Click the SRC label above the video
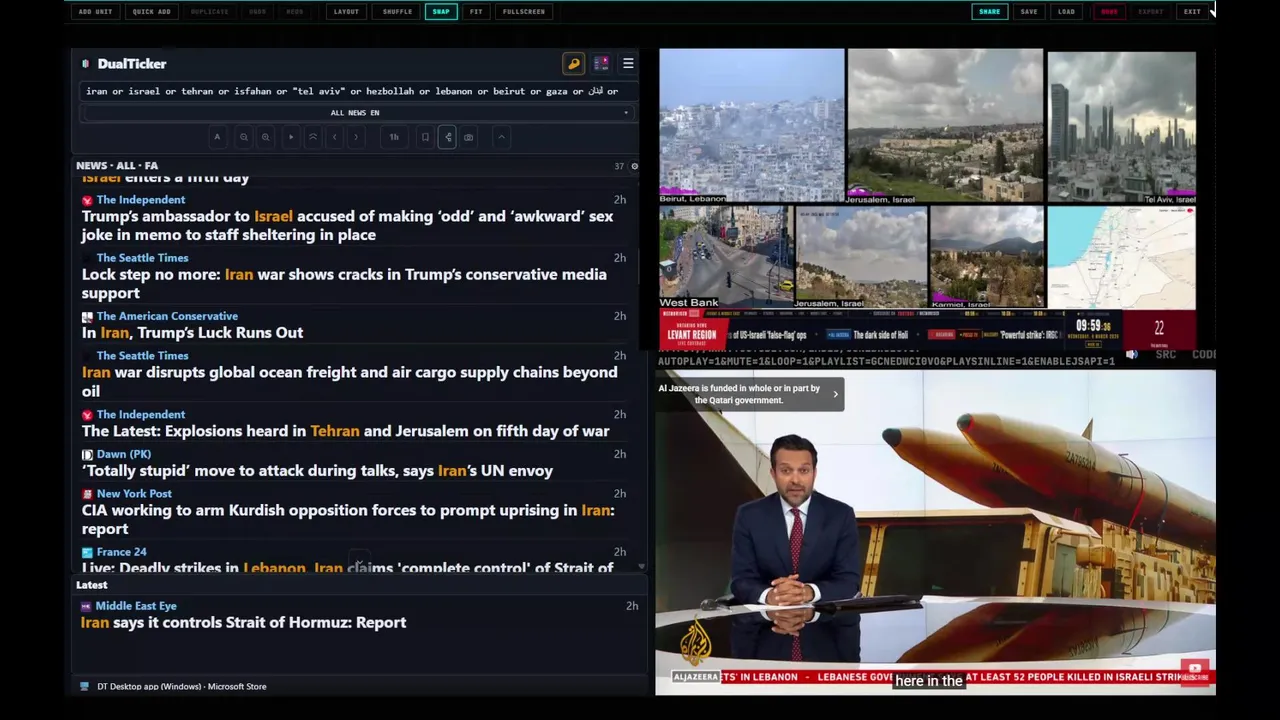The image size is (1280, 720). coord(1165,354)
